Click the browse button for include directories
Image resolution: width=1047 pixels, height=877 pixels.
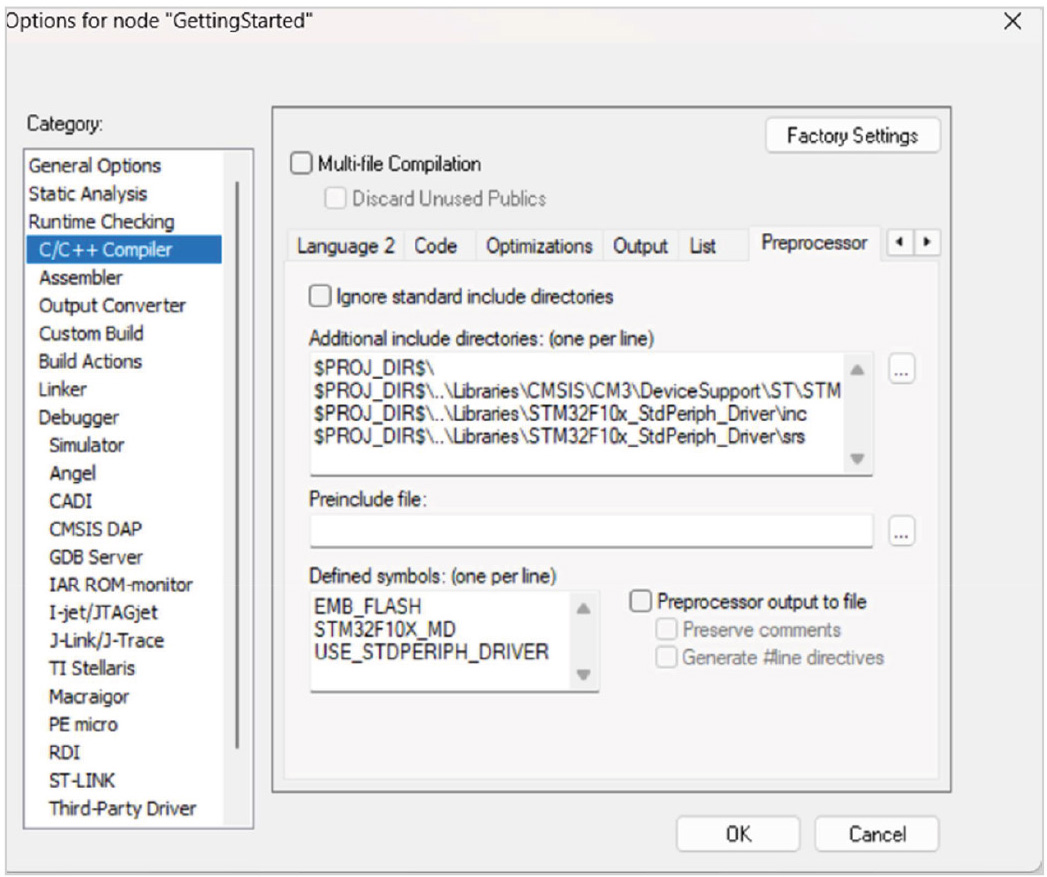tap(901, 371)
